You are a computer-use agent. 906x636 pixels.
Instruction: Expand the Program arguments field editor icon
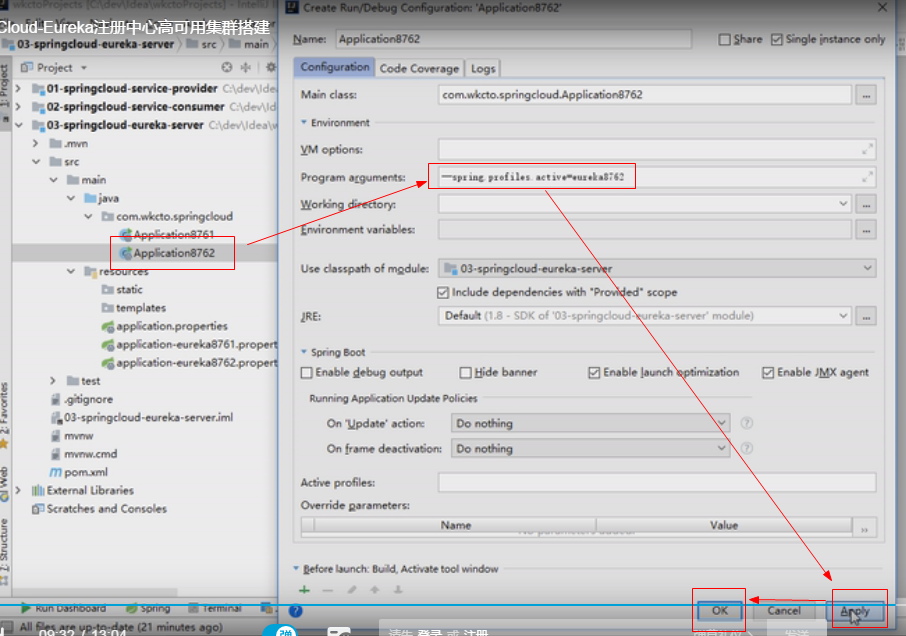[x=867, y=177]
